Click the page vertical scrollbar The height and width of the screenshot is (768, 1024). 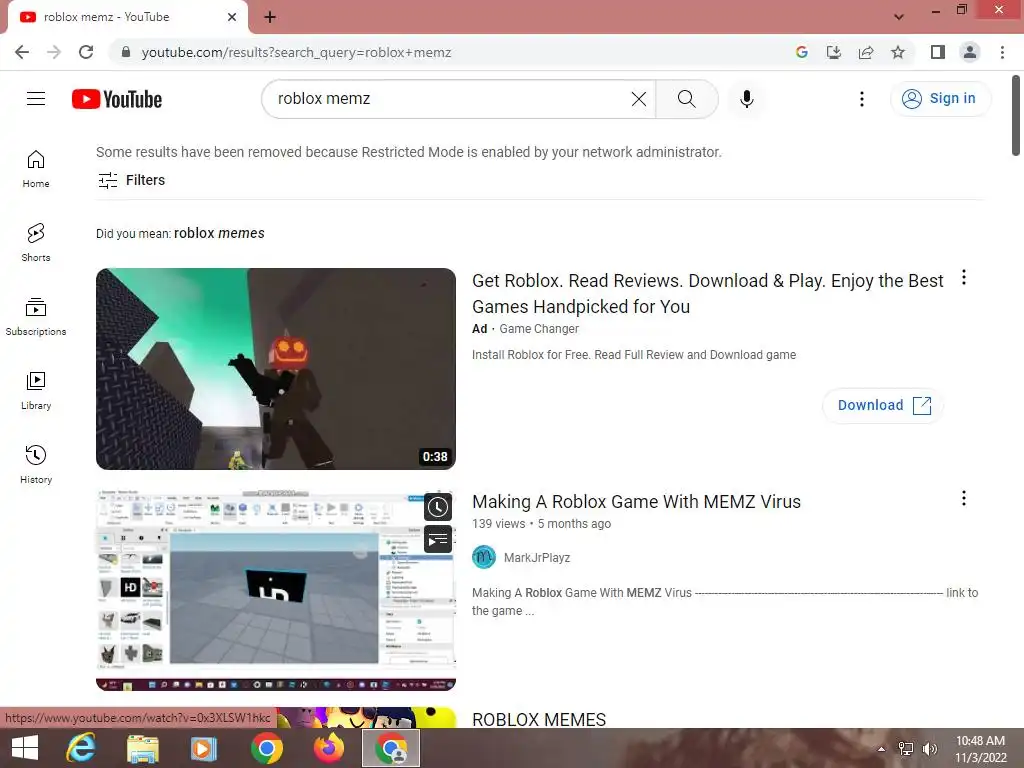tap(1016, 116)
